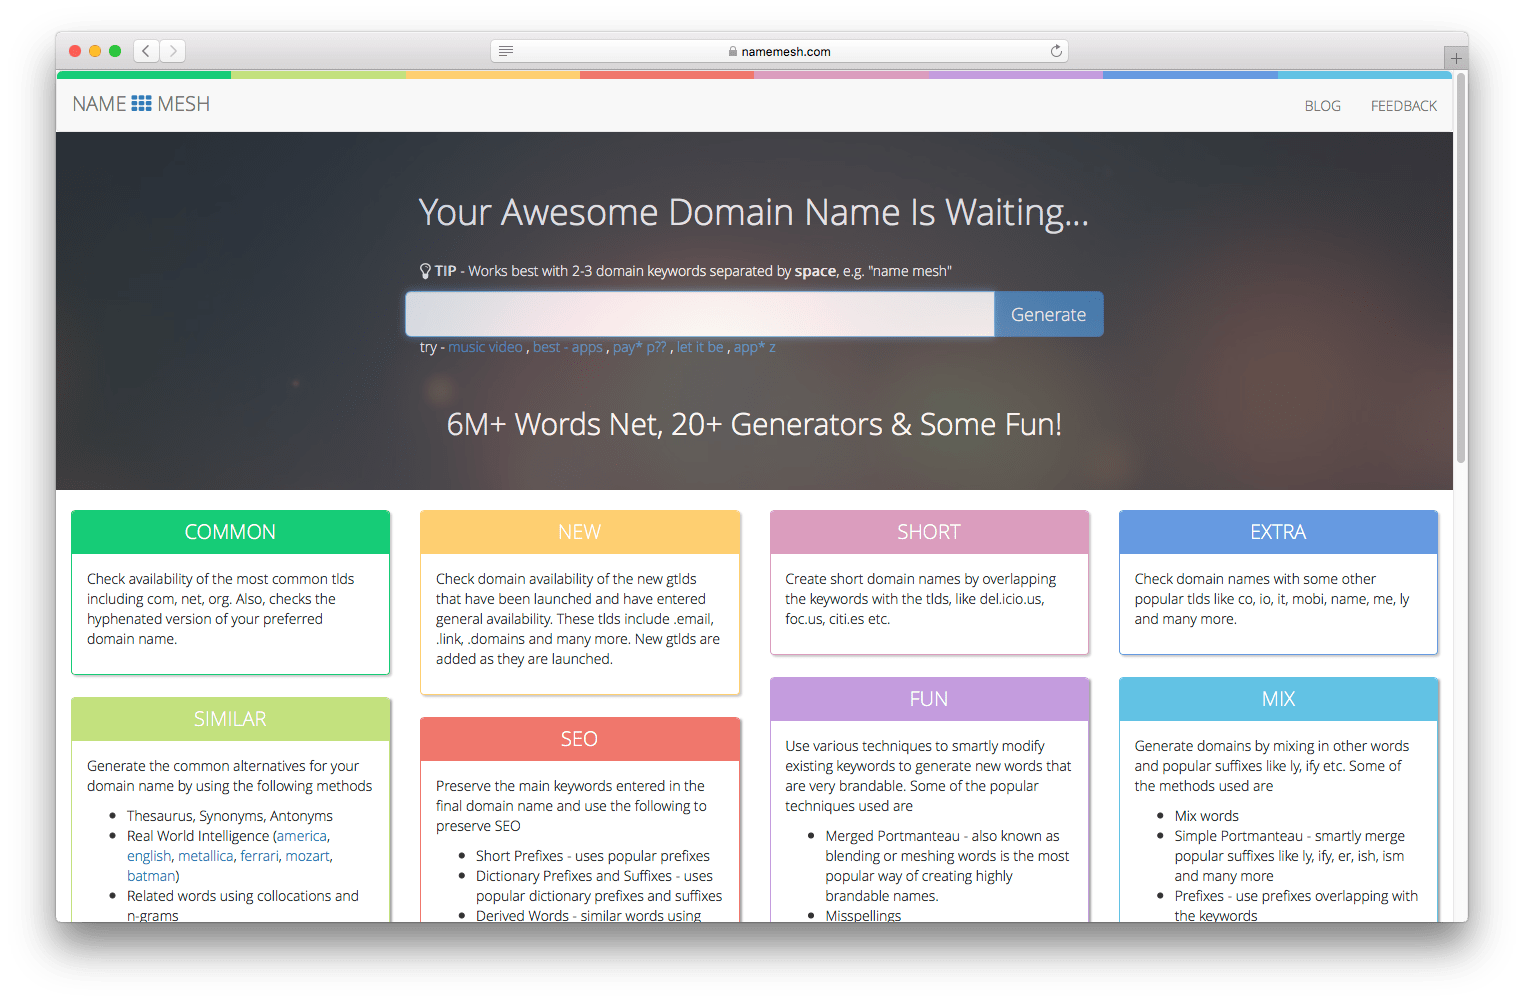1524x1002 pixels.
Task: Open the 'mozart' example link
Action: click(x=307, y=856)
